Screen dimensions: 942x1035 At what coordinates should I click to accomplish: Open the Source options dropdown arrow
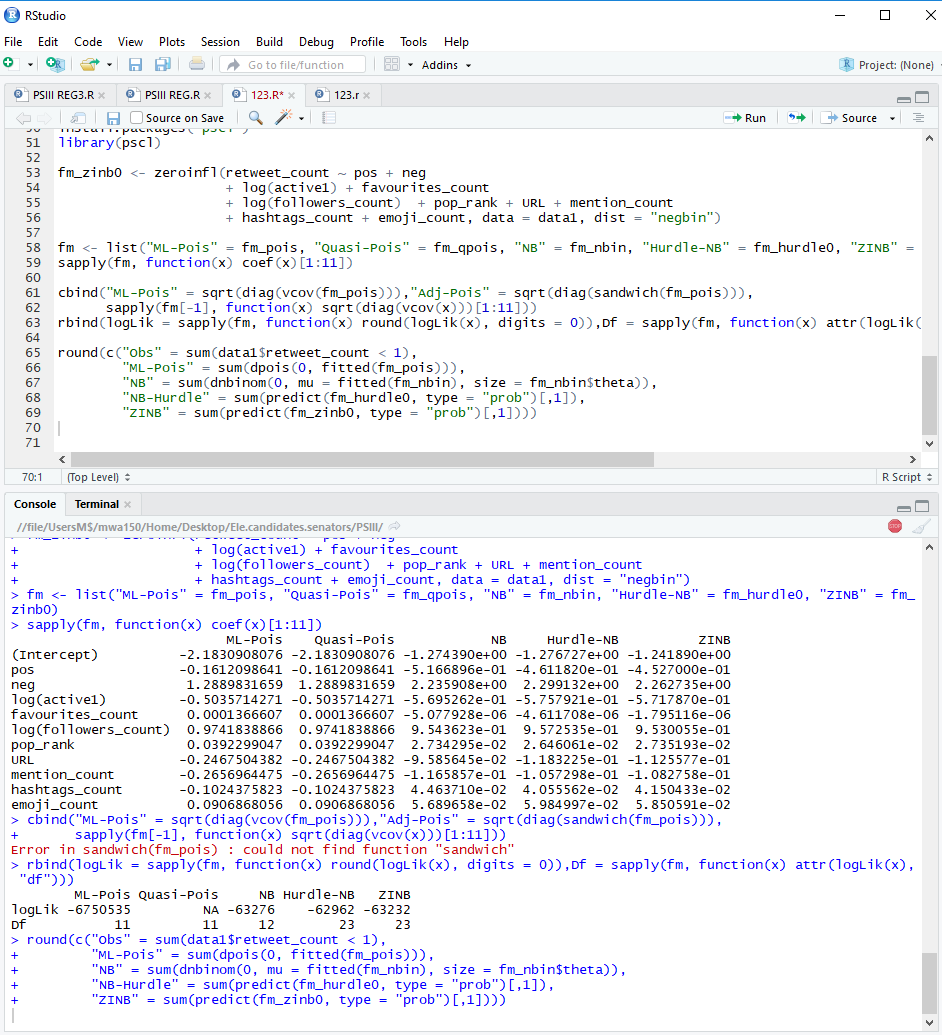892,119
